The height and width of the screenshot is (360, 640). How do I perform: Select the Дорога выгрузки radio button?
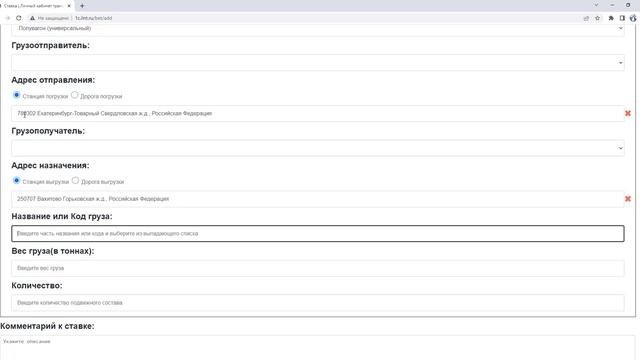[75, 180]
